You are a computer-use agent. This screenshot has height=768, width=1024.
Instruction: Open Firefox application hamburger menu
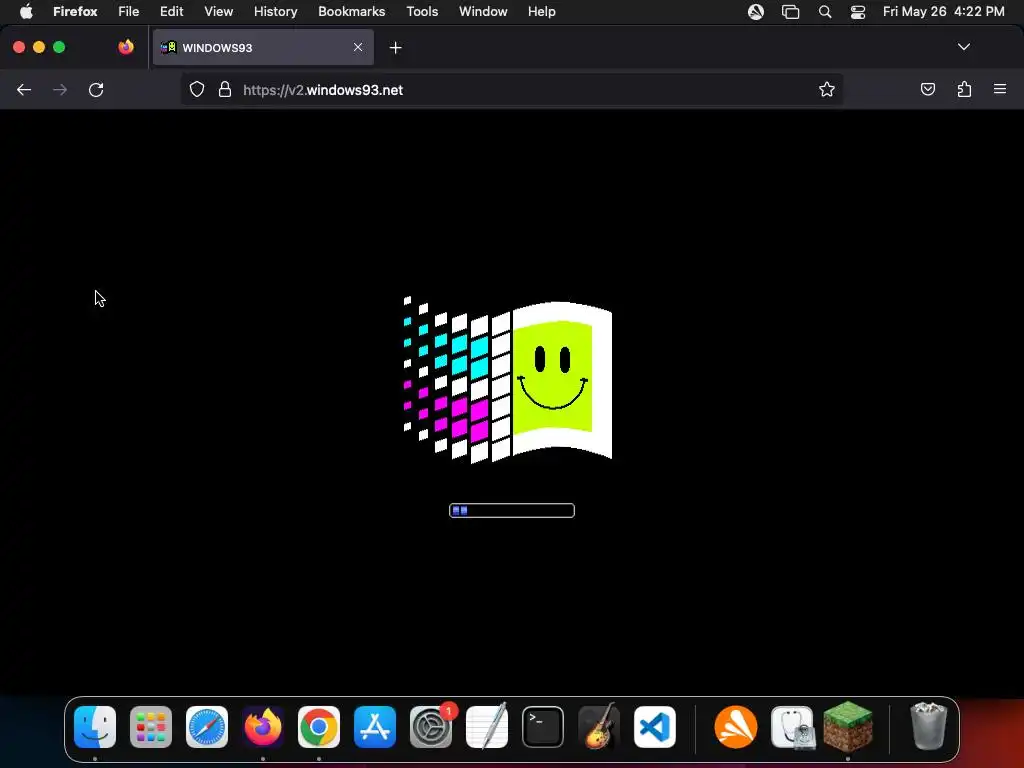(1000, 89)
